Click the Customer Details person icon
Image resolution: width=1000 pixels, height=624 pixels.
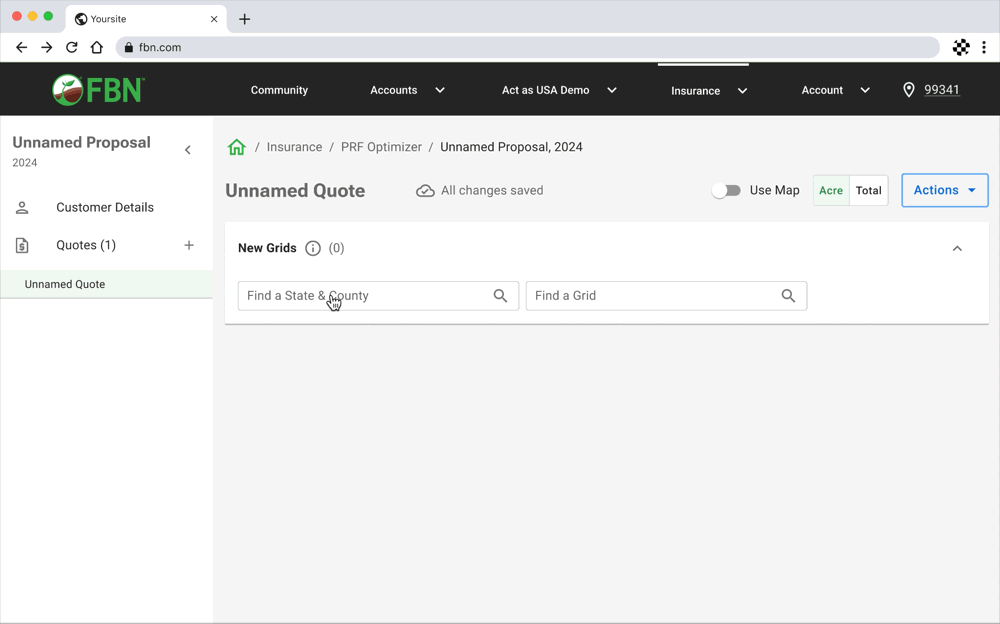22,207
